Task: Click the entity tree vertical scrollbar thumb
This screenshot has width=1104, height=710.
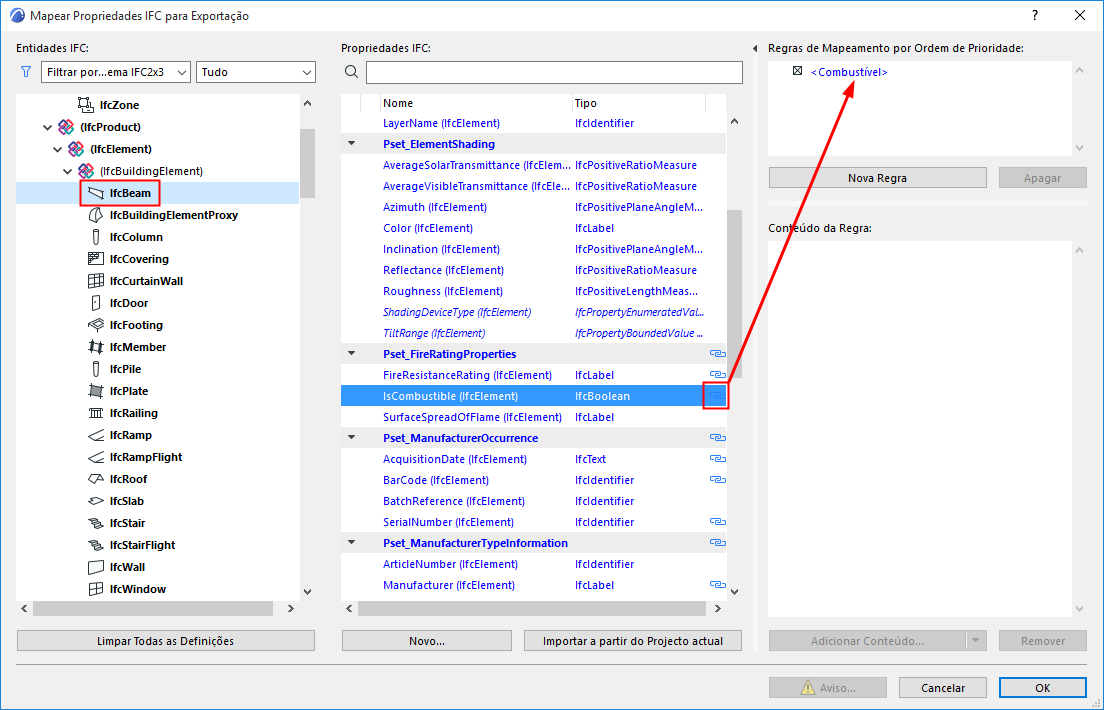Action: (307, 163)
